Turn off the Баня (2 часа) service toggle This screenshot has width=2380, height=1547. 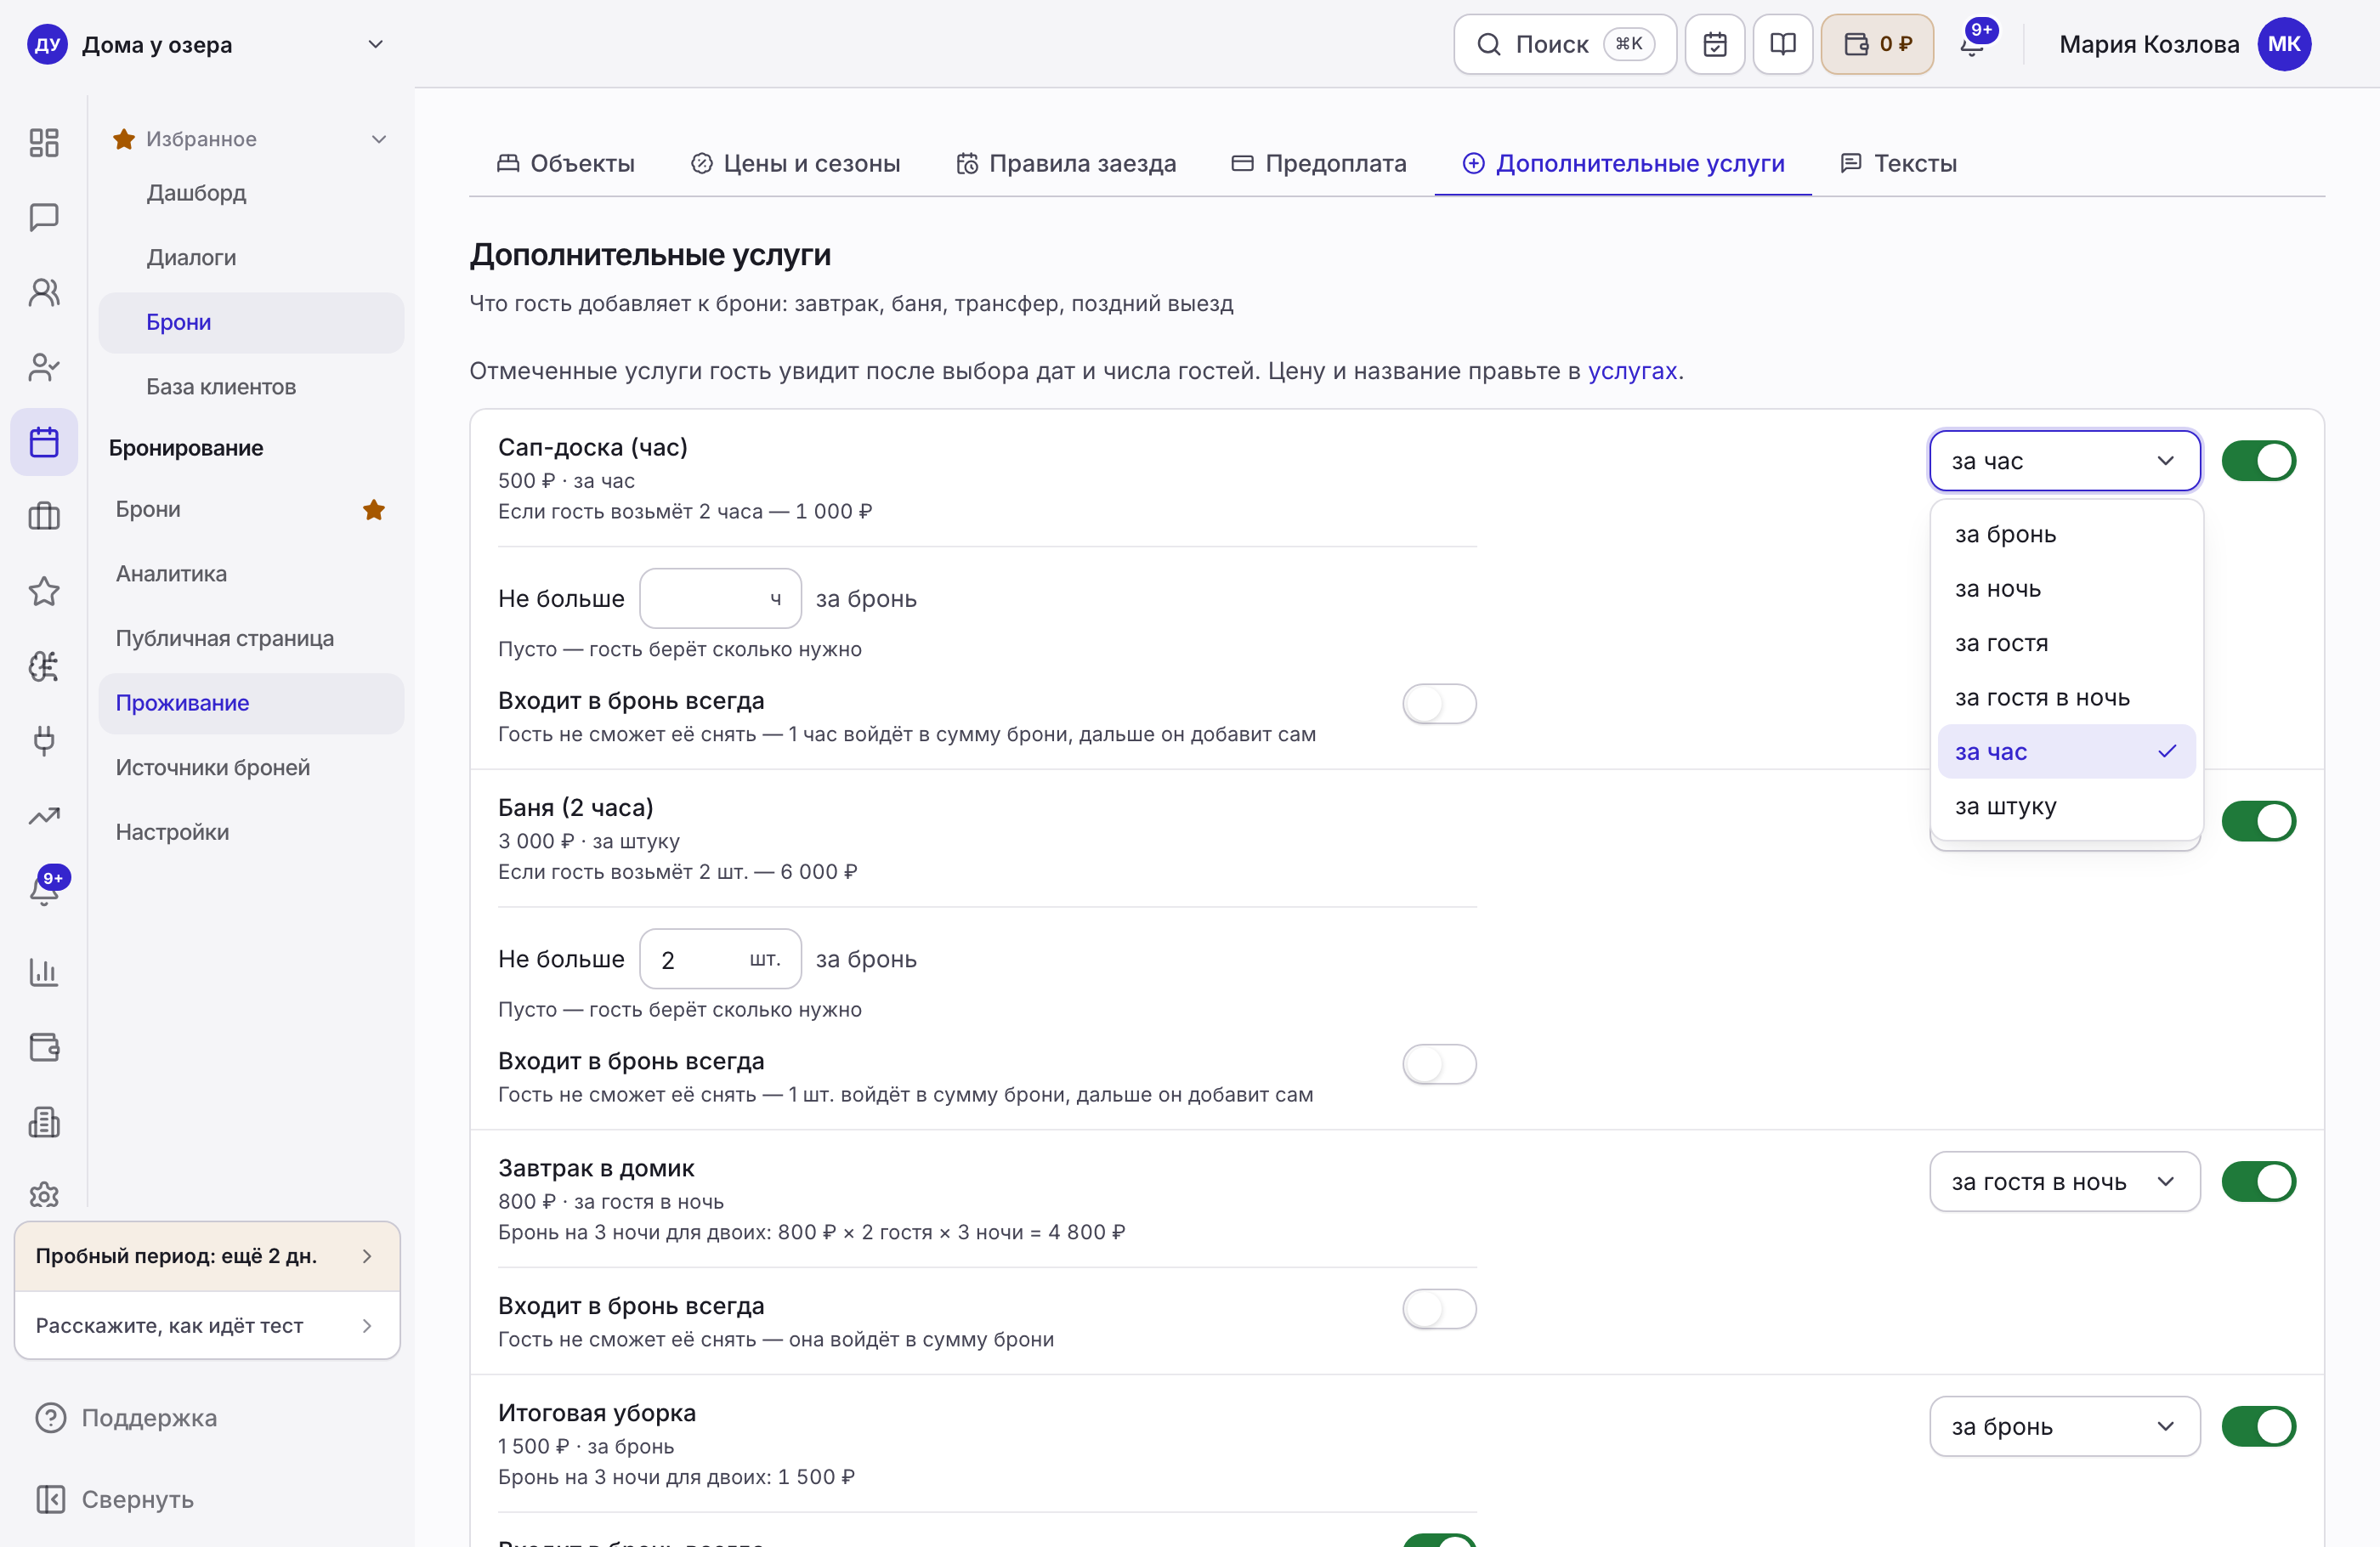point(2258,821)
